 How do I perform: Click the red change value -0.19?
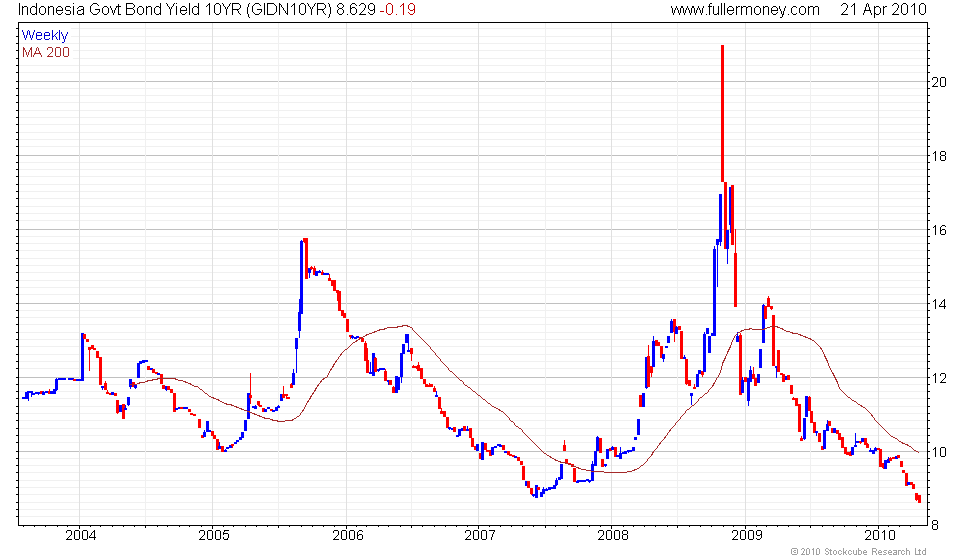(x=398, y=10)
